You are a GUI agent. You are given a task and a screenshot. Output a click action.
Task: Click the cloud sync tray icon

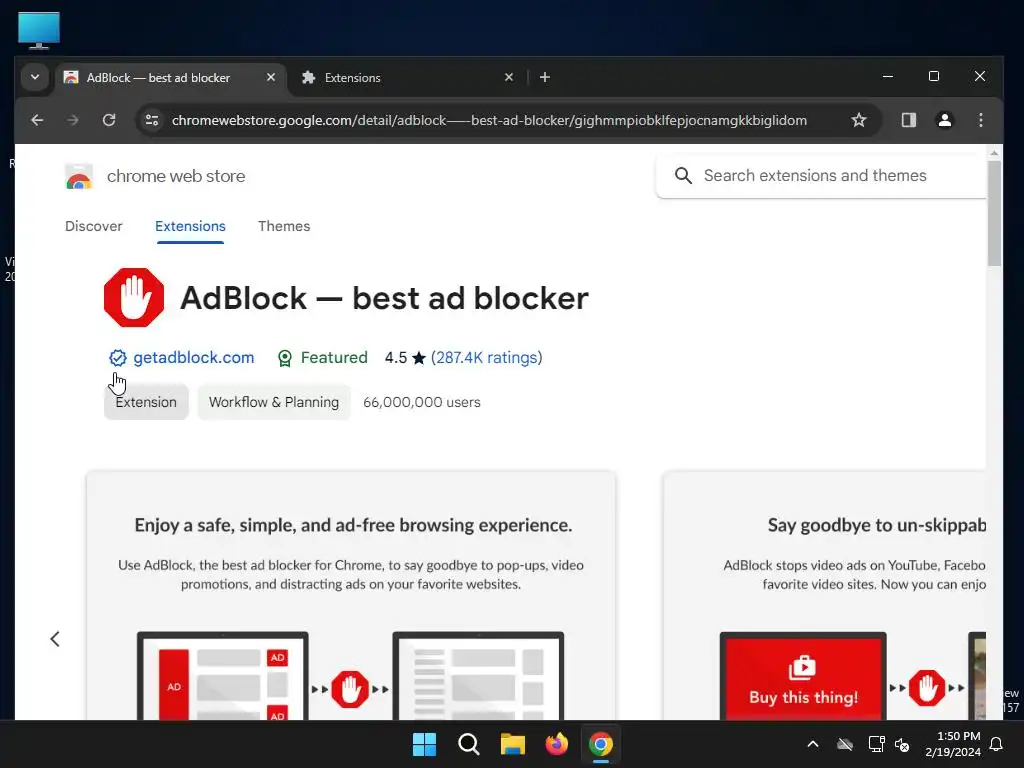click(x=845, y=744)
